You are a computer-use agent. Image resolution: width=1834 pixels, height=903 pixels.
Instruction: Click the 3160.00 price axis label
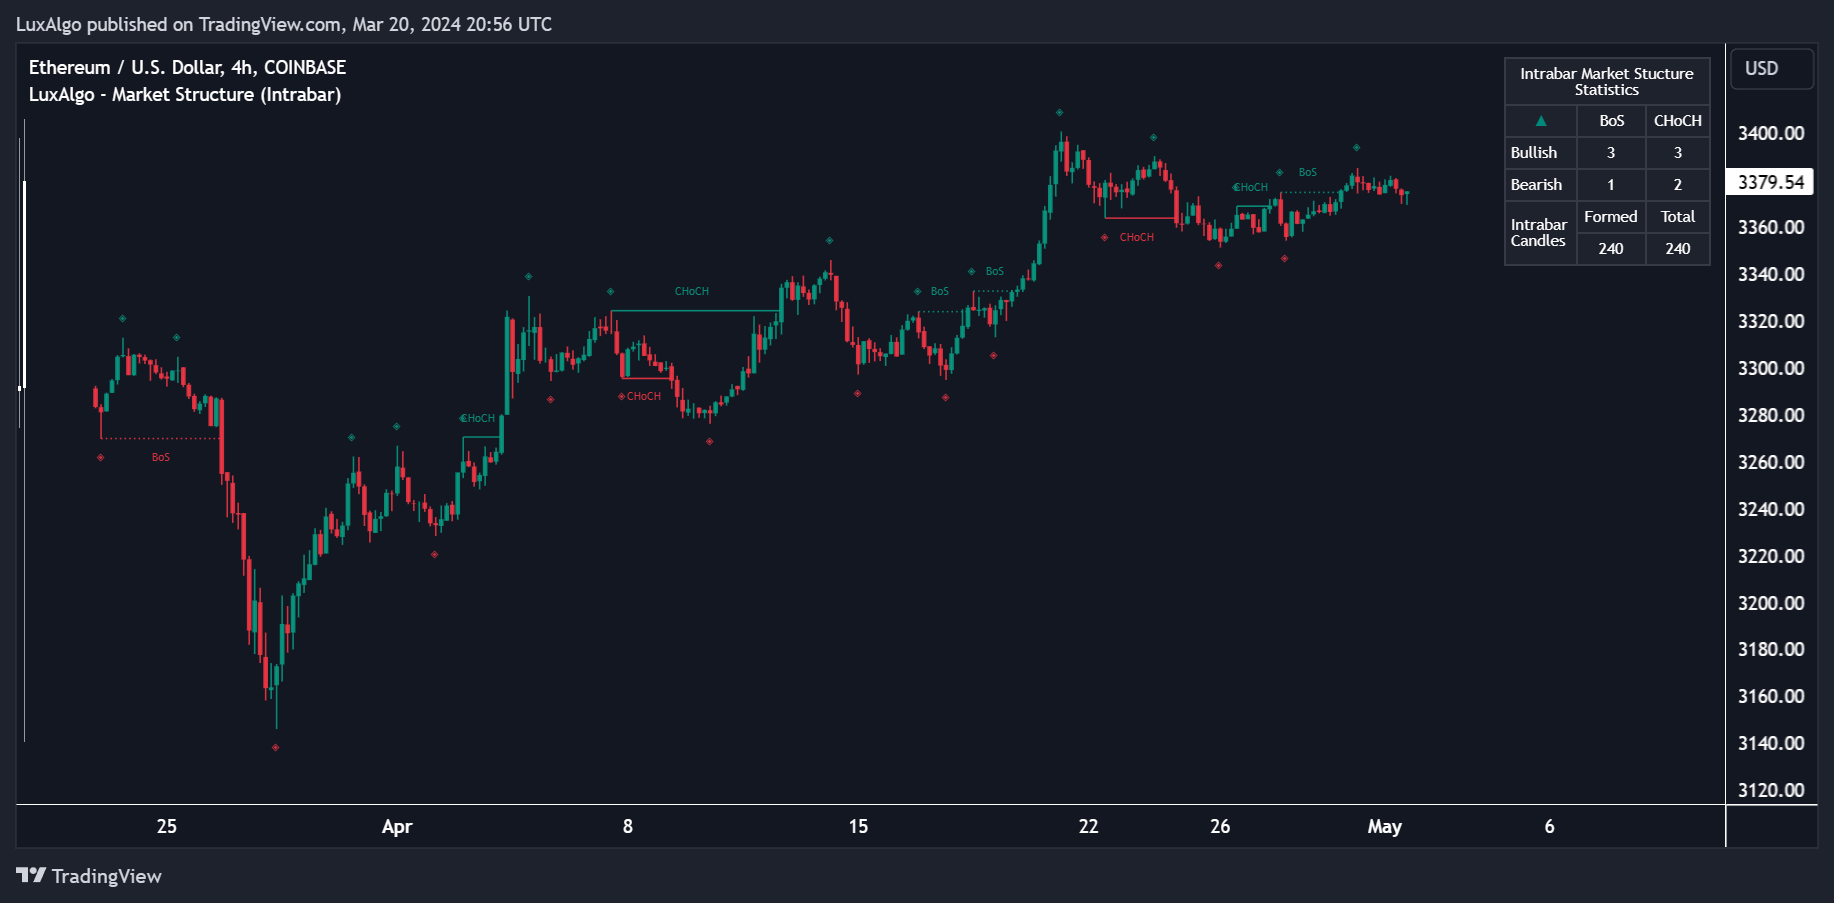[x=1770, y=697]
